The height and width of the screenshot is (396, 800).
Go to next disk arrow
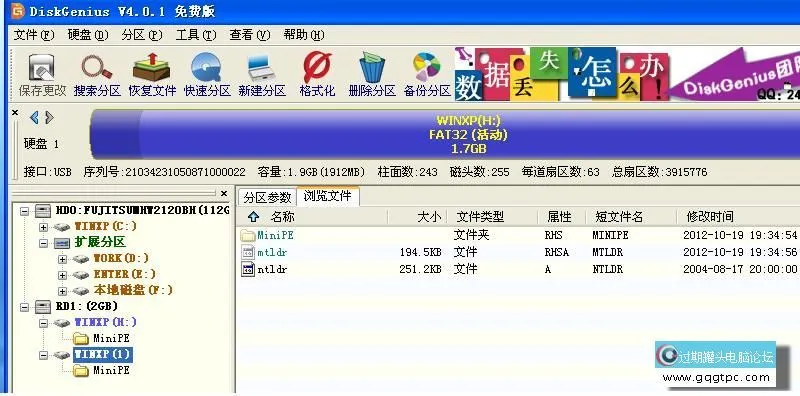(x=49, y=118)
